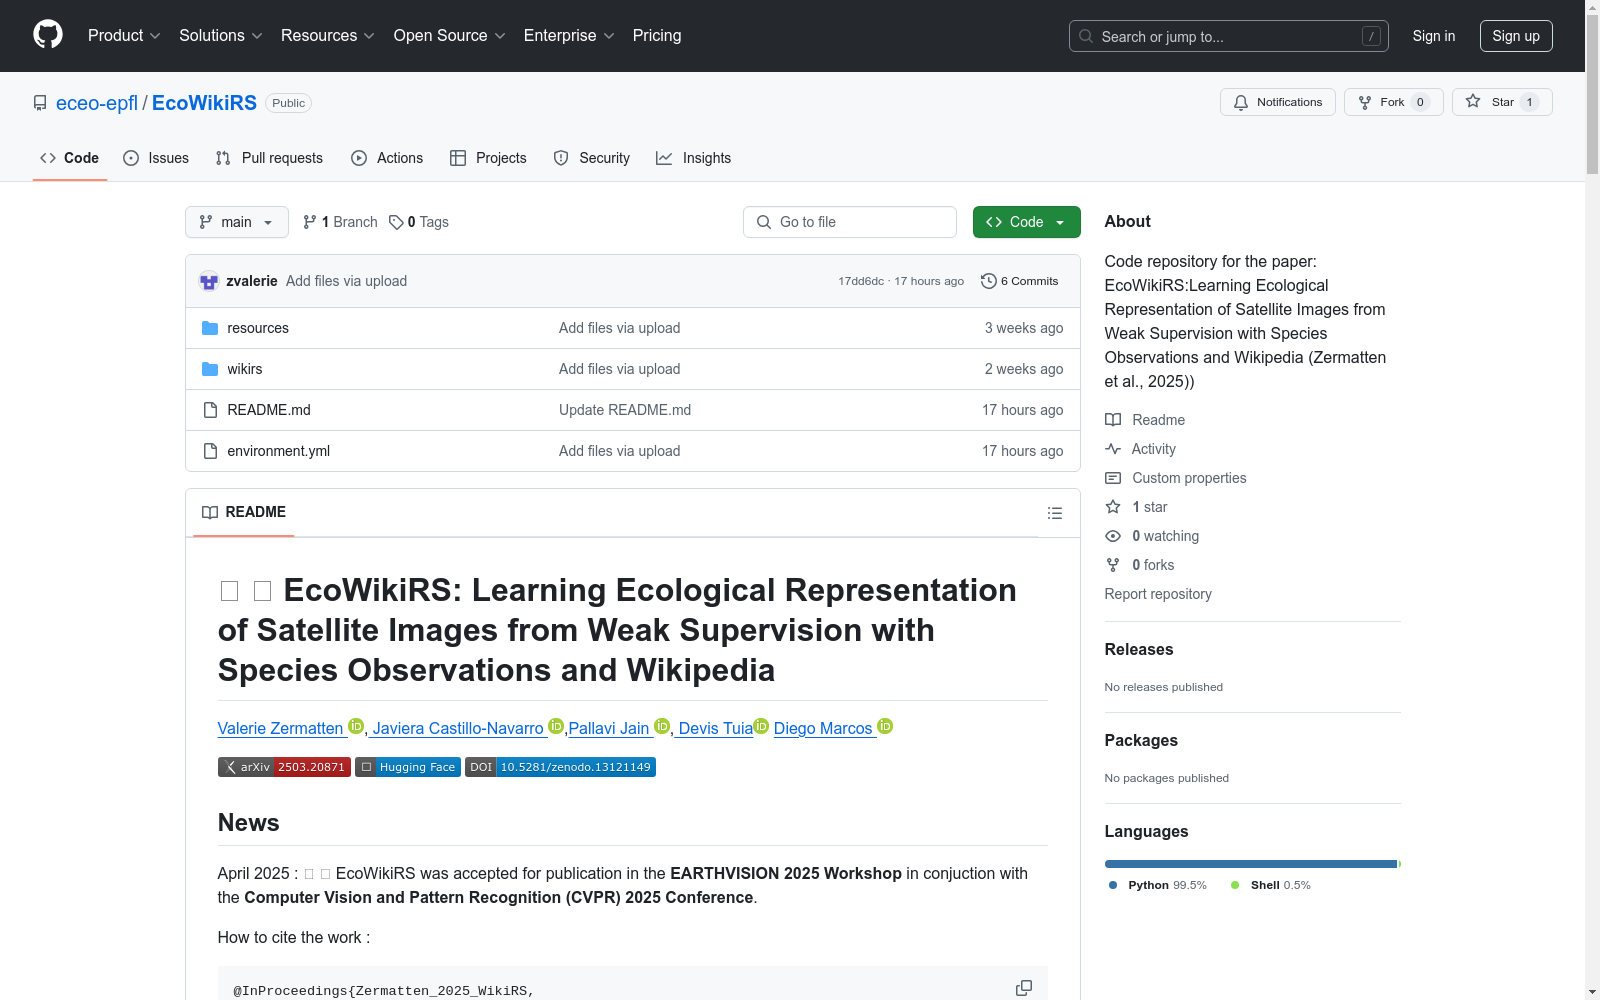This screenshot has height=1000, width=1600.
Task: Switch to the Insights tab
Action: click(x=694, y=158)
